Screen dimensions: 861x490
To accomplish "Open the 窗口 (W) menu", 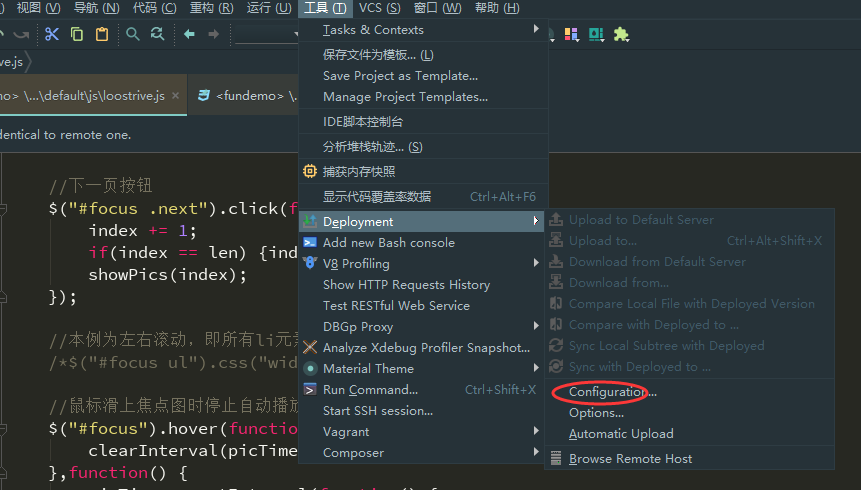I will 437,8.
